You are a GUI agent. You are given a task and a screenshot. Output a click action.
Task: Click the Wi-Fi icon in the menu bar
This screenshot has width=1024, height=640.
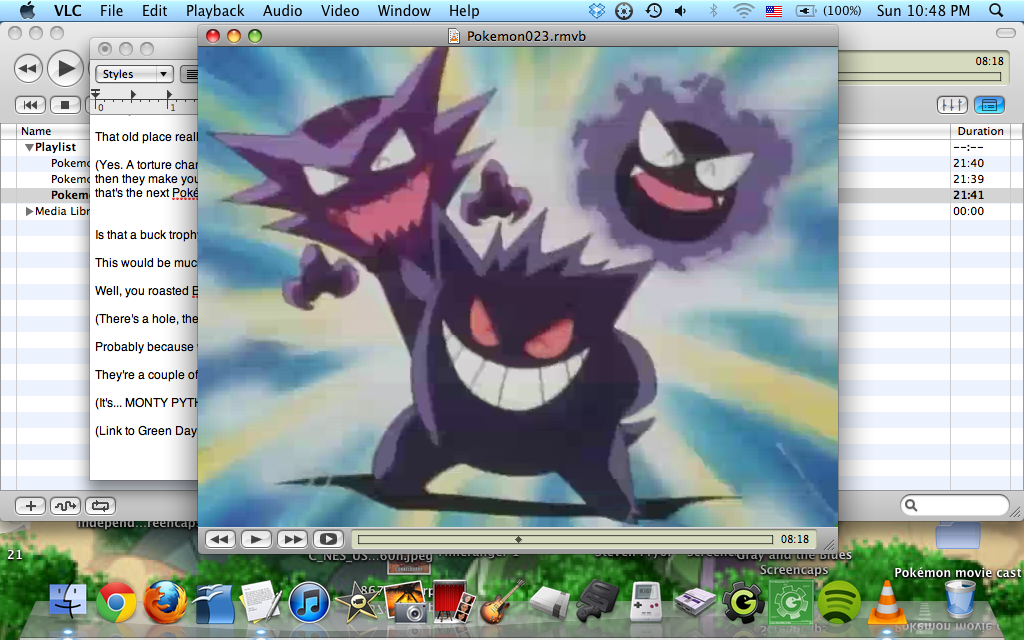coord(743,10)
